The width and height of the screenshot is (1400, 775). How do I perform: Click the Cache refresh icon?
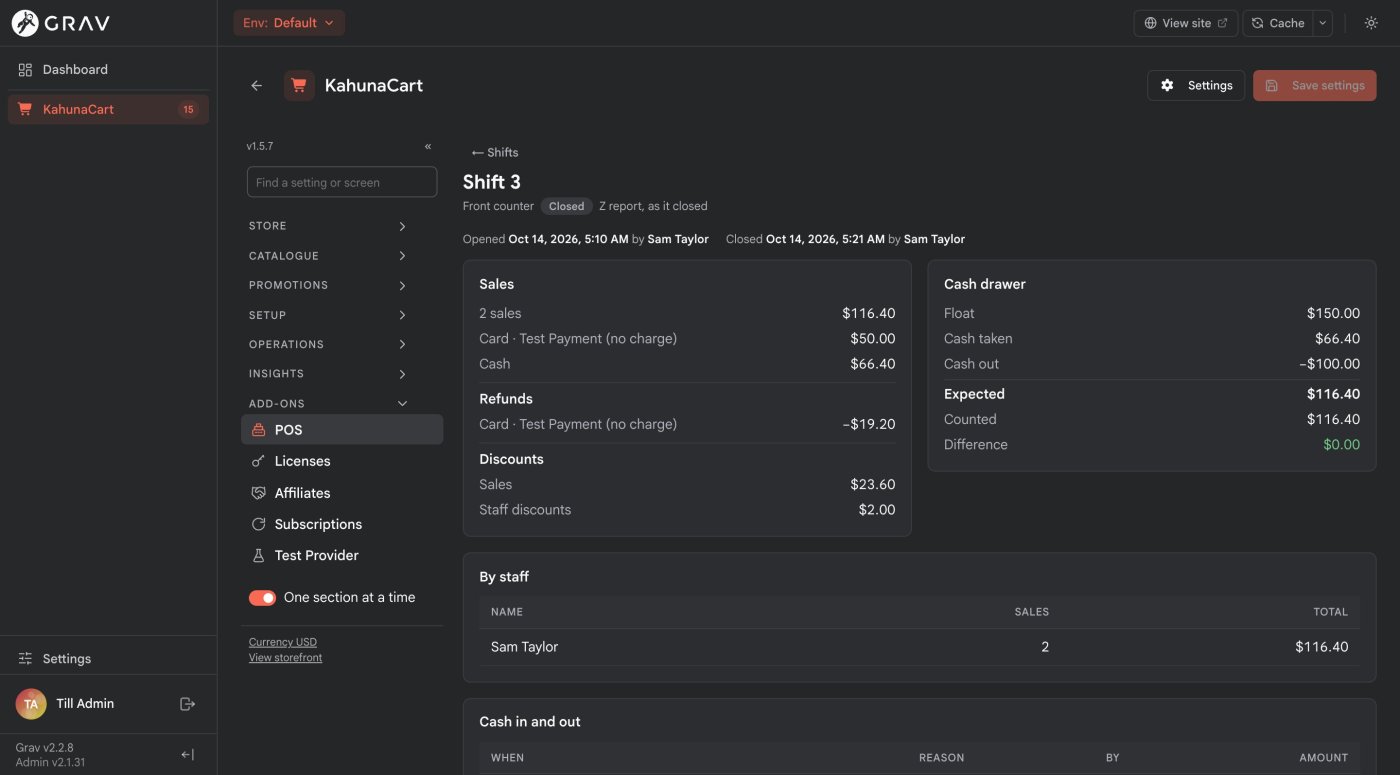click(x=1258, y=23)
